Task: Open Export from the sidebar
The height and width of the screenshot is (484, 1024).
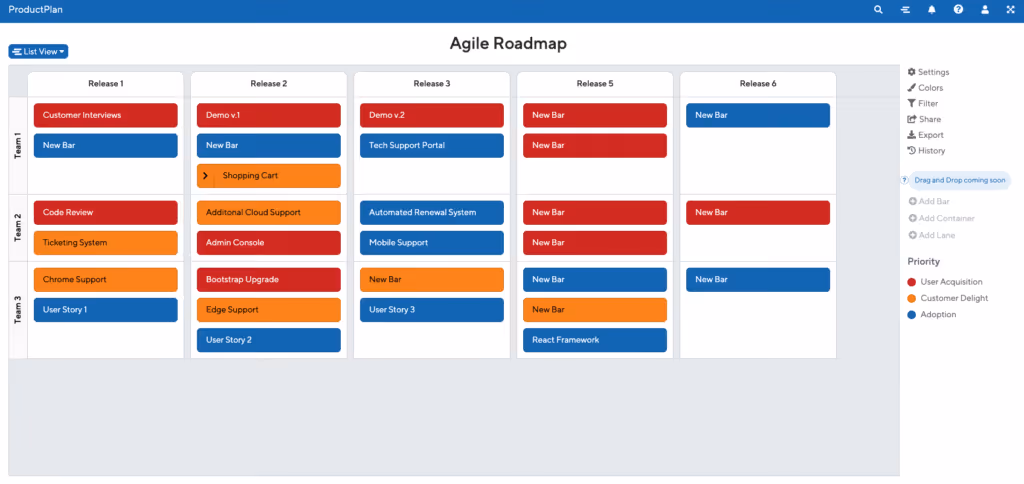Action: (925, 135)
